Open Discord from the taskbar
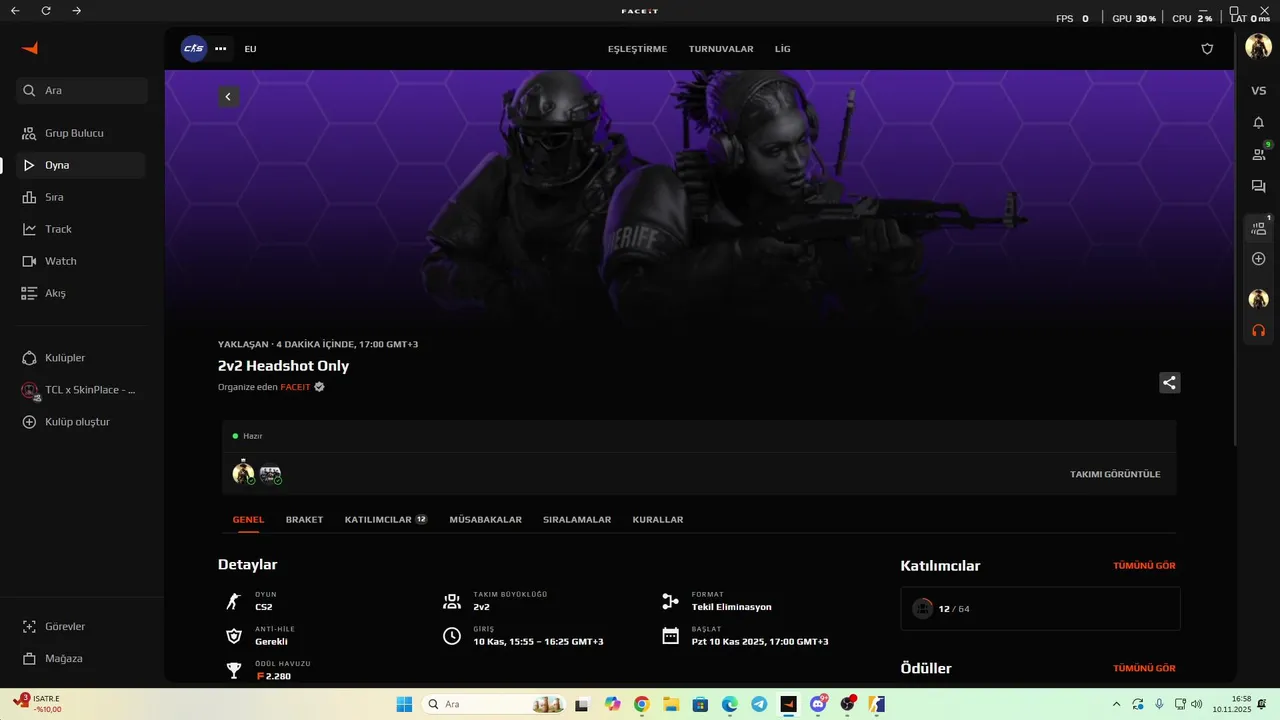 click(x=819, y=704)
